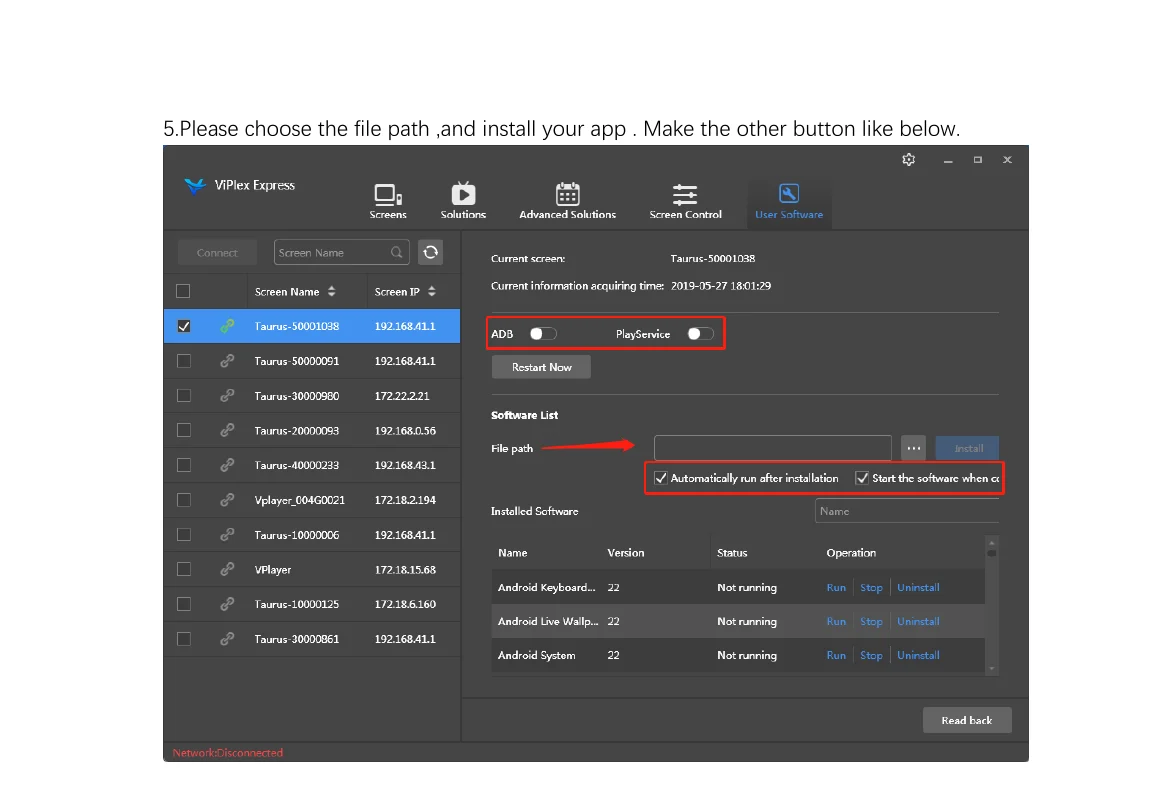Click the File path input field
This screenshot has width=1154, height=807.
773,448
